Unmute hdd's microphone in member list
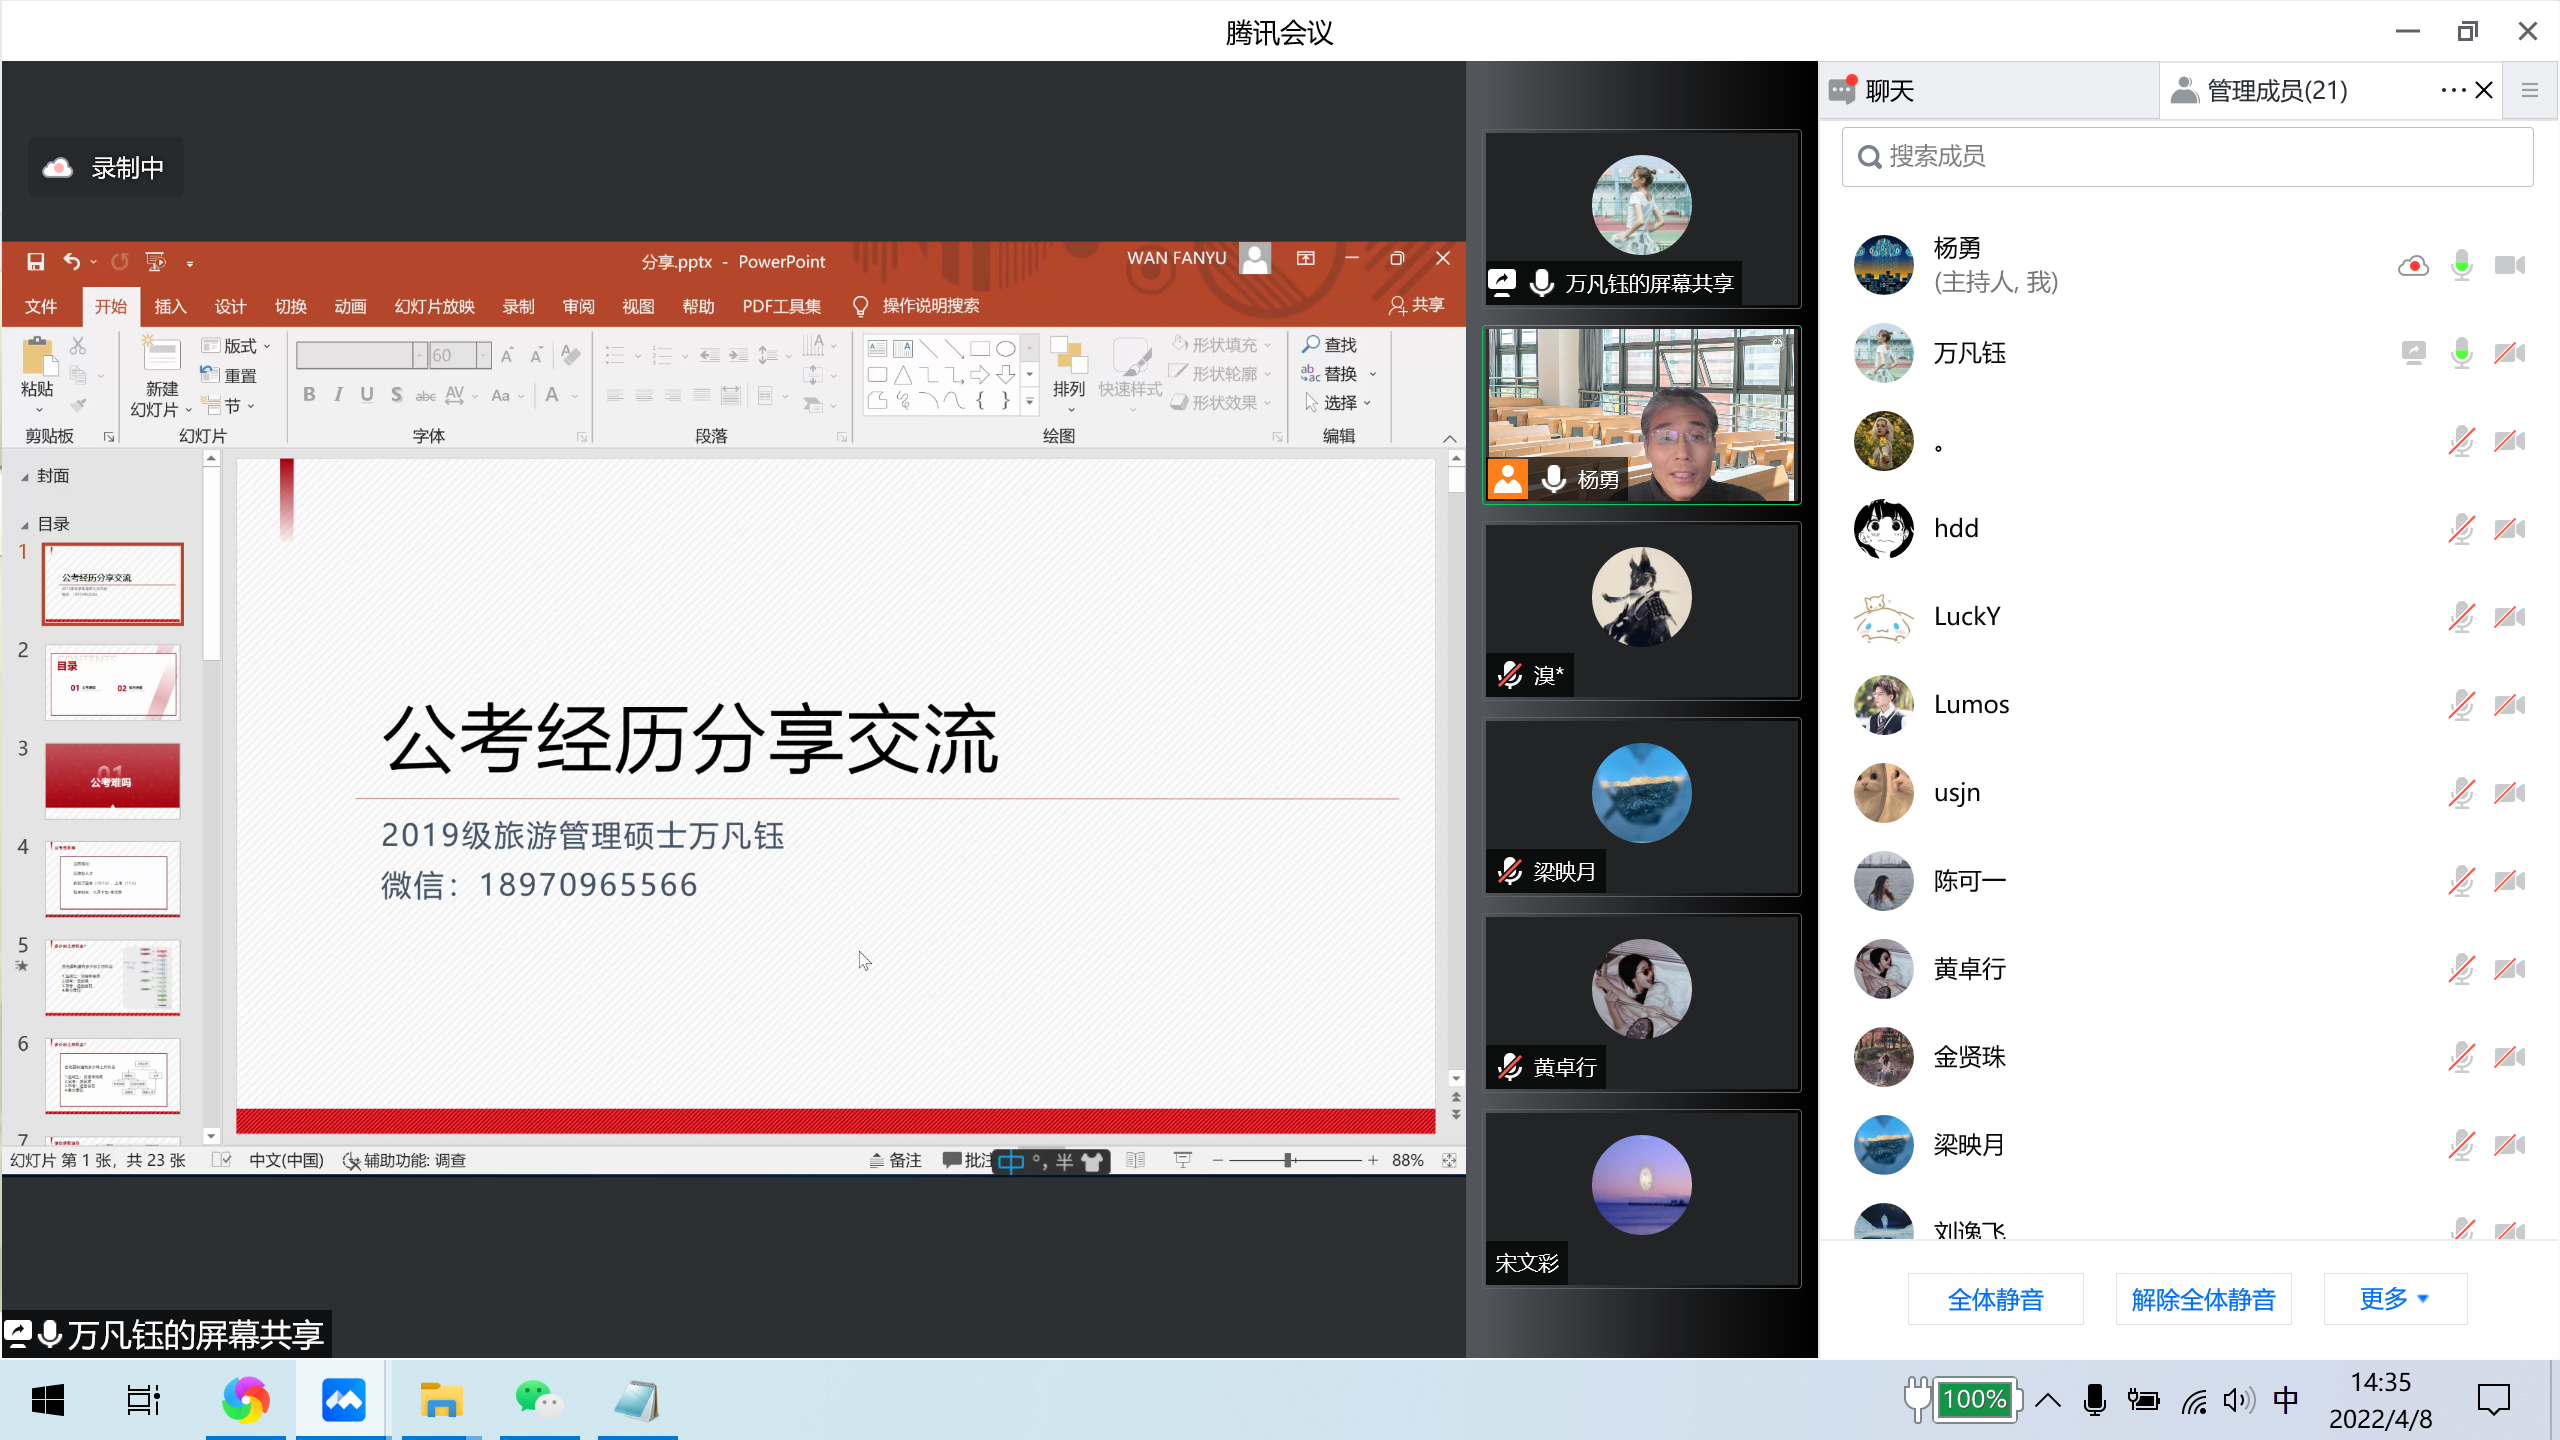The height and width of the screenshot is (1440, 2560). point(2462,529)
